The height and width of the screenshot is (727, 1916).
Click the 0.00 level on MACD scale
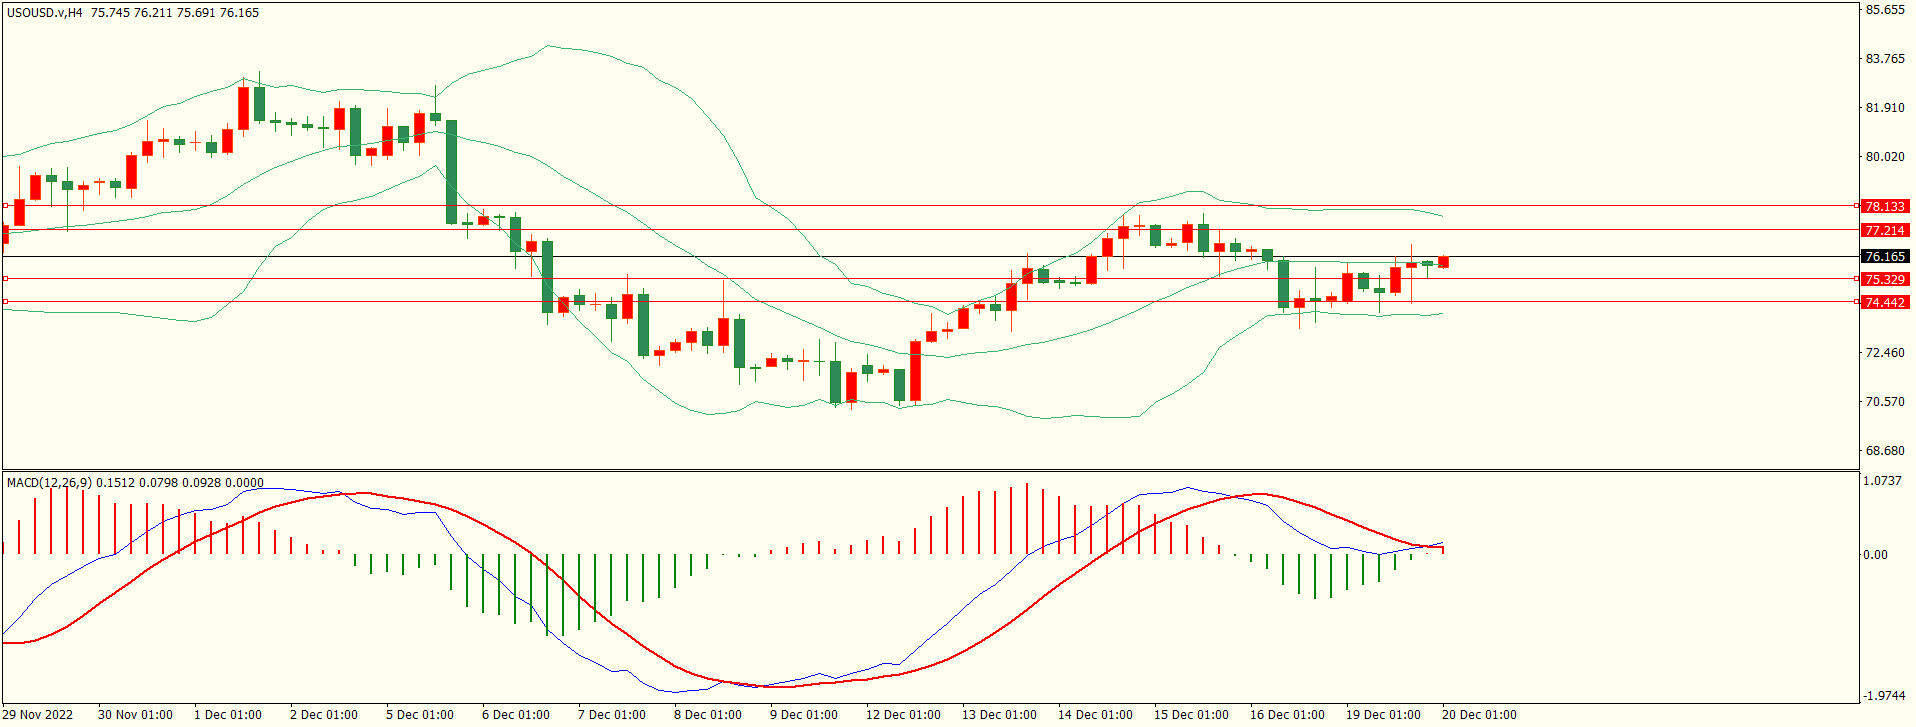(x=1874, y=554)
